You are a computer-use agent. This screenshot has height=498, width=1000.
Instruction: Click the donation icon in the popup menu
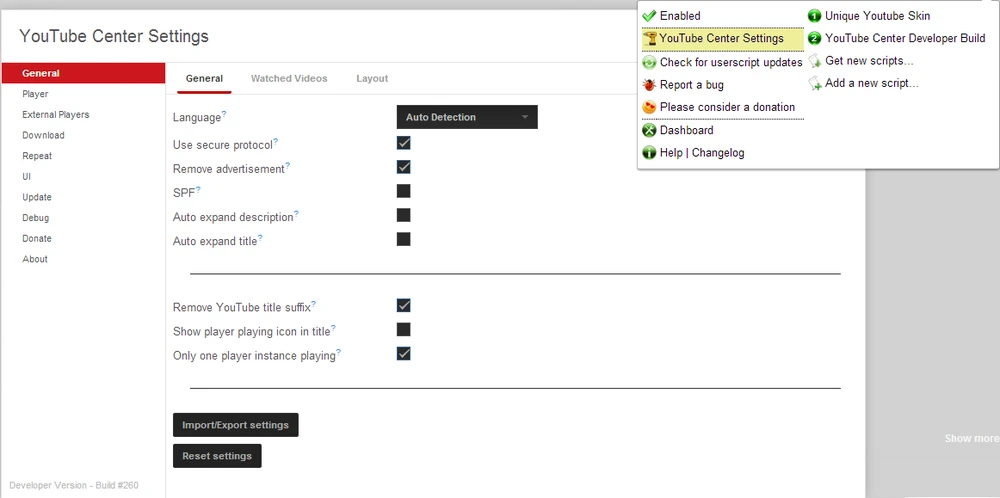649,107
